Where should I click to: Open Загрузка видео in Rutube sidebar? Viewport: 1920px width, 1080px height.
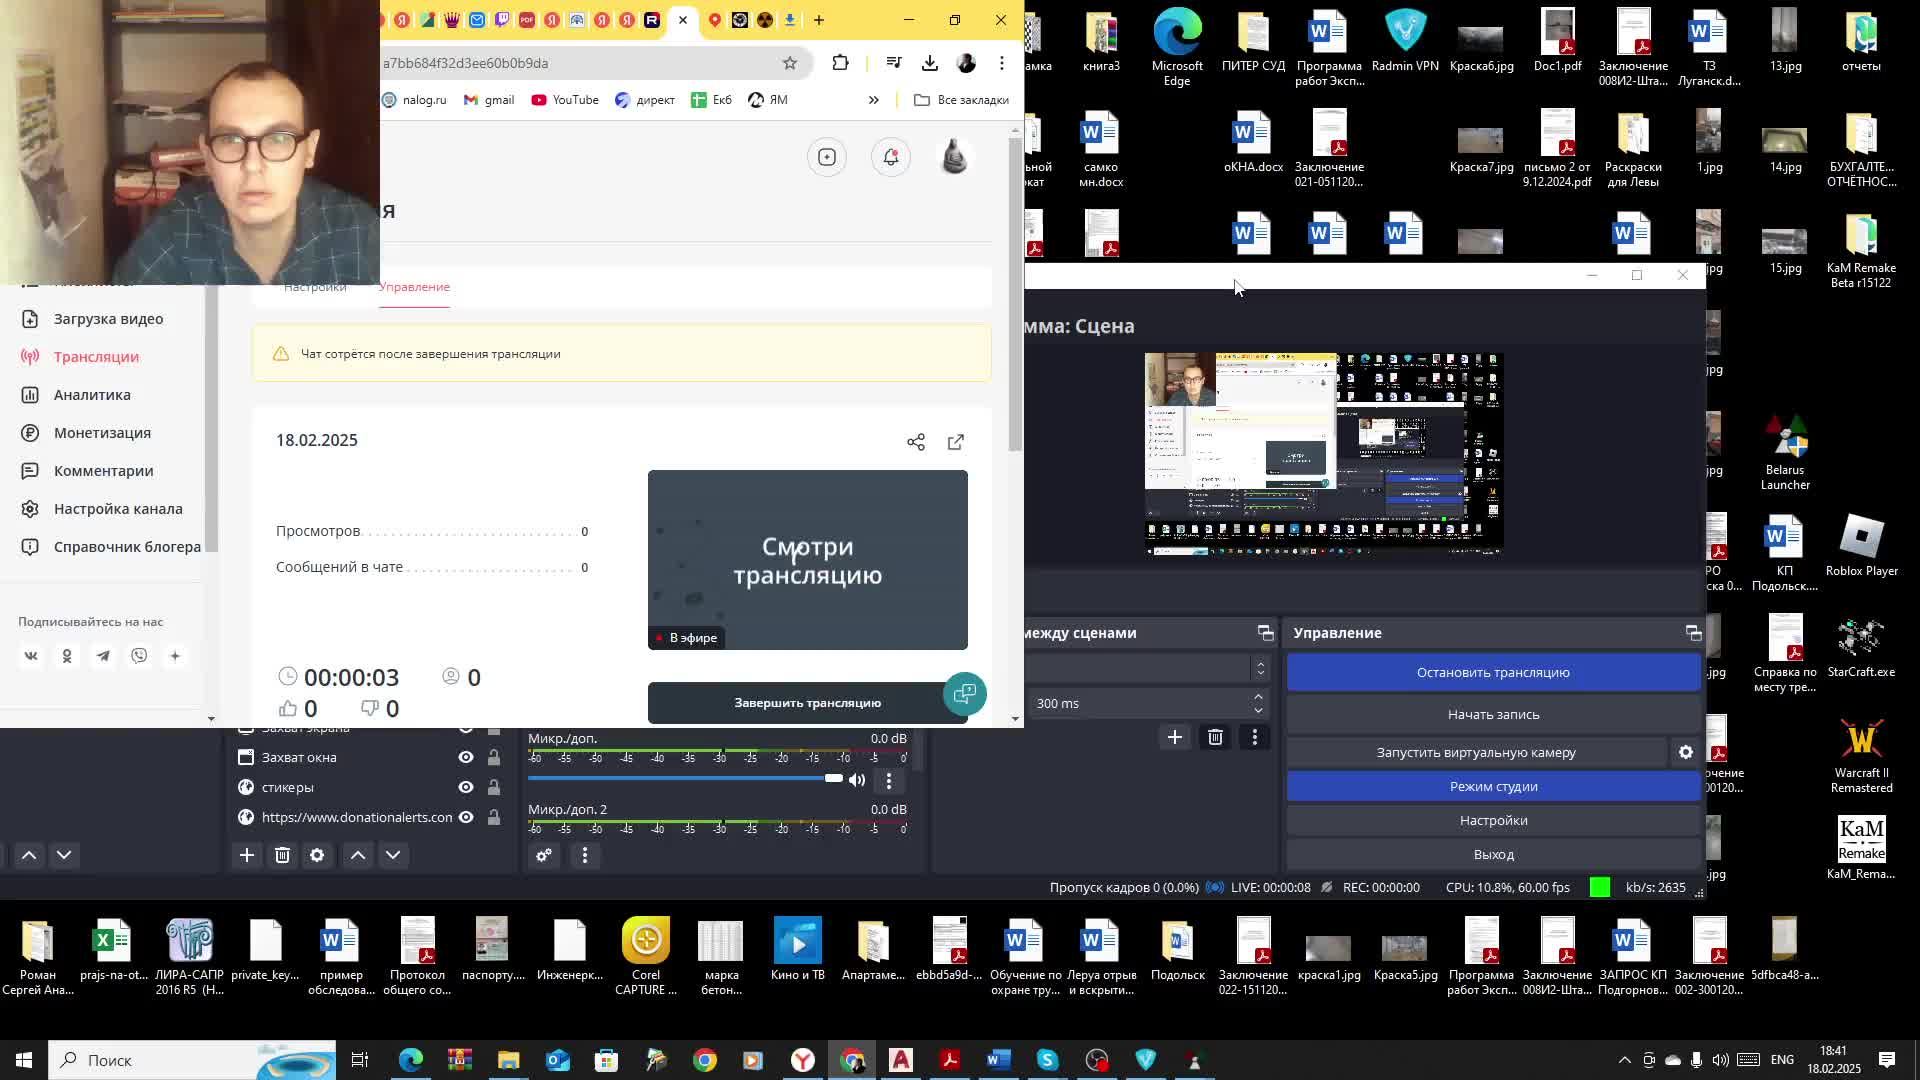pyautogui.click(x=108, y=319)
